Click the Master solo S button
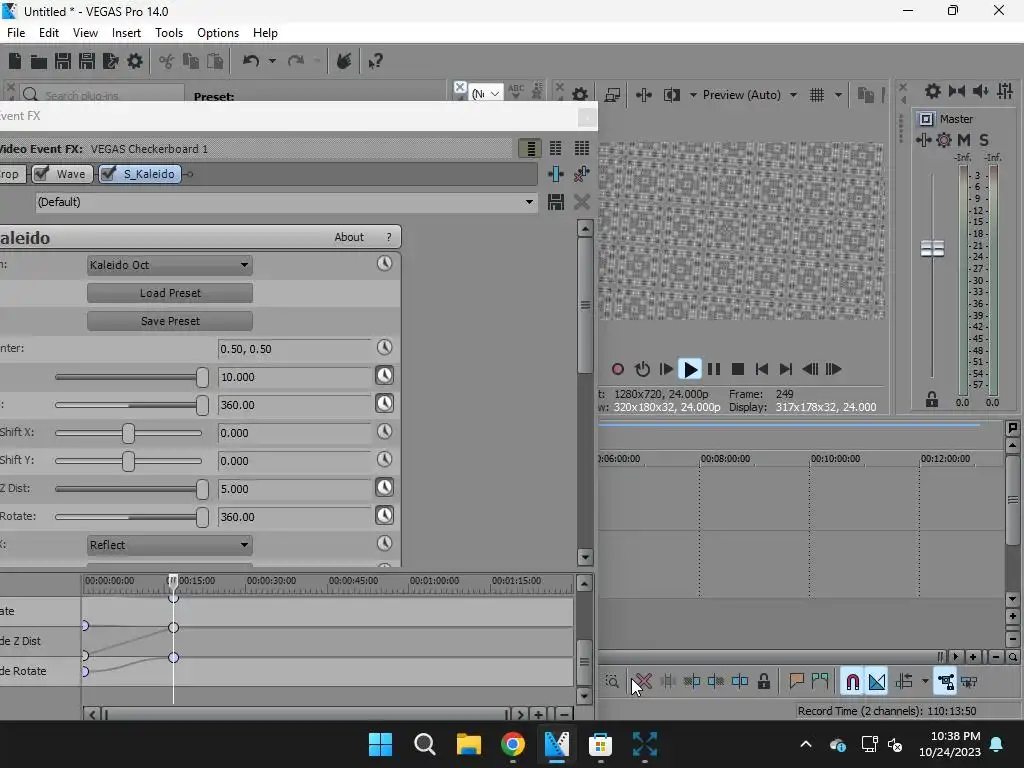 (984, 140)
